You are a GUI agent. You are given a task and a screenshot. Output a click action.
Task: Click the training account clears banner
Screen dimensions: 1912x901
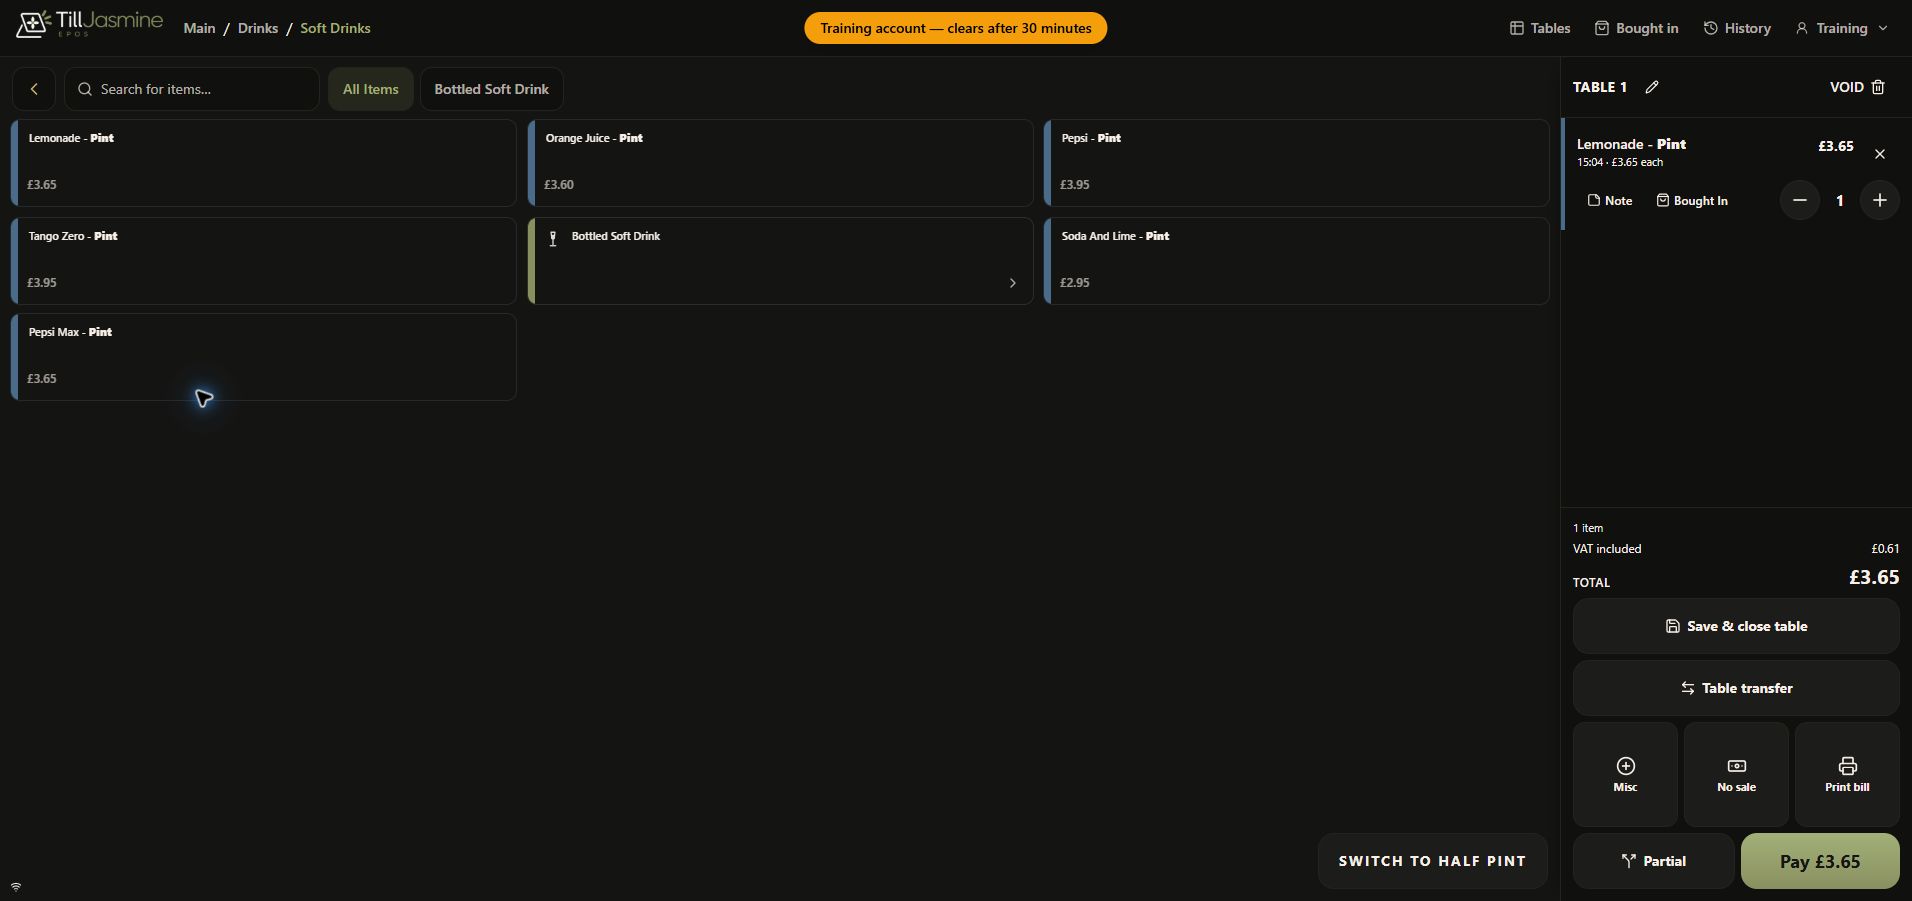[955, 28]
